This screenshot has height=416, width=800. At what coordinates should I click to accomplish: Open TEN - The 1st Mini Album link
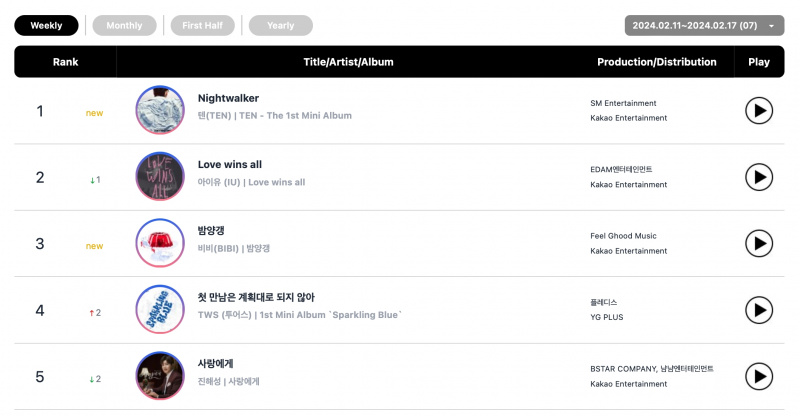[x=295, y=116]
